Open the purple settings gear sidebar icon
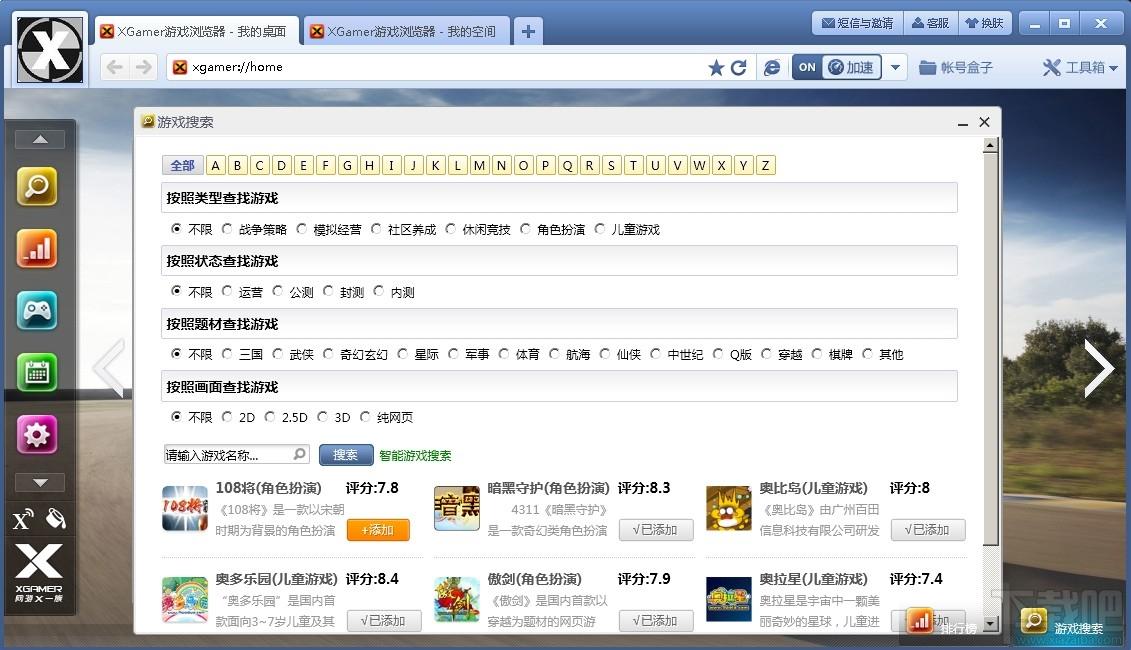The height and width of the screenshot is (650, 1131). pos(37,434)
